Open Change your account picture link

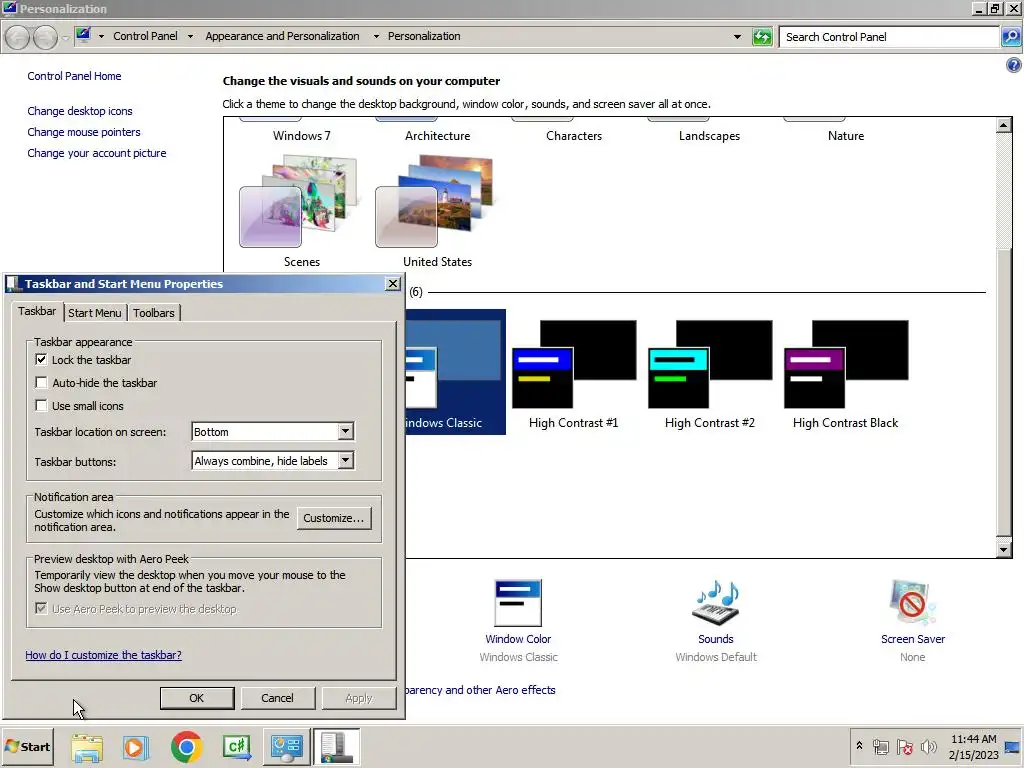(x=97, y=153)
